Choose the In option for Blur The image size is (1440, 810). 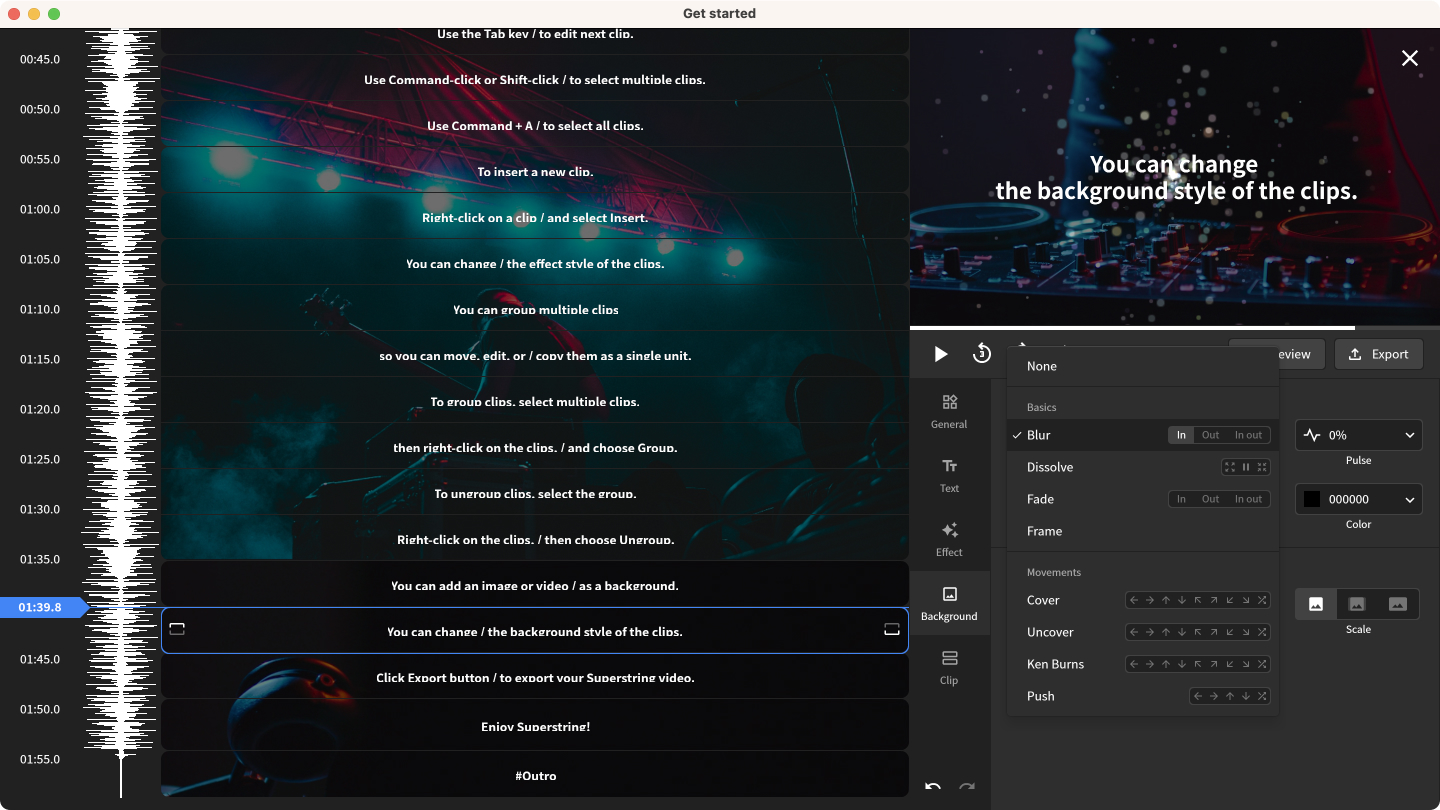[1181, 435]
